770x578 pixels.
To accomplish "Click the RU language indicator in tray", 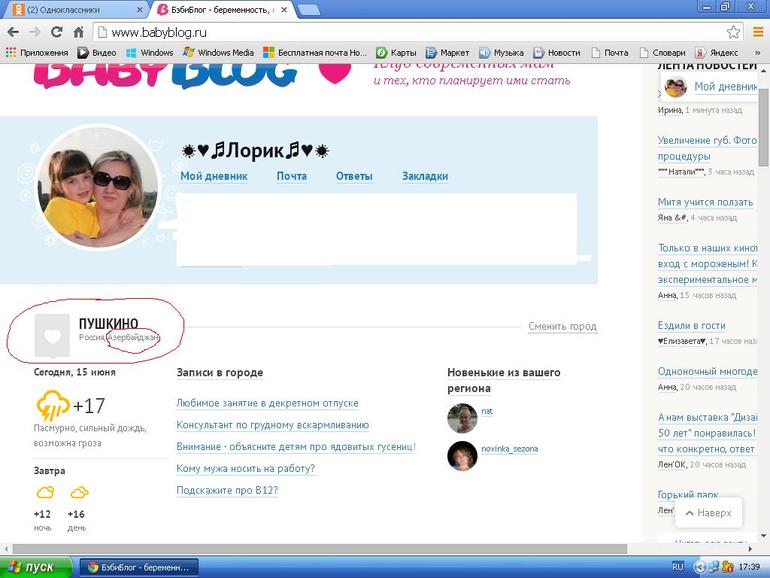I will (x=678, y=567).
